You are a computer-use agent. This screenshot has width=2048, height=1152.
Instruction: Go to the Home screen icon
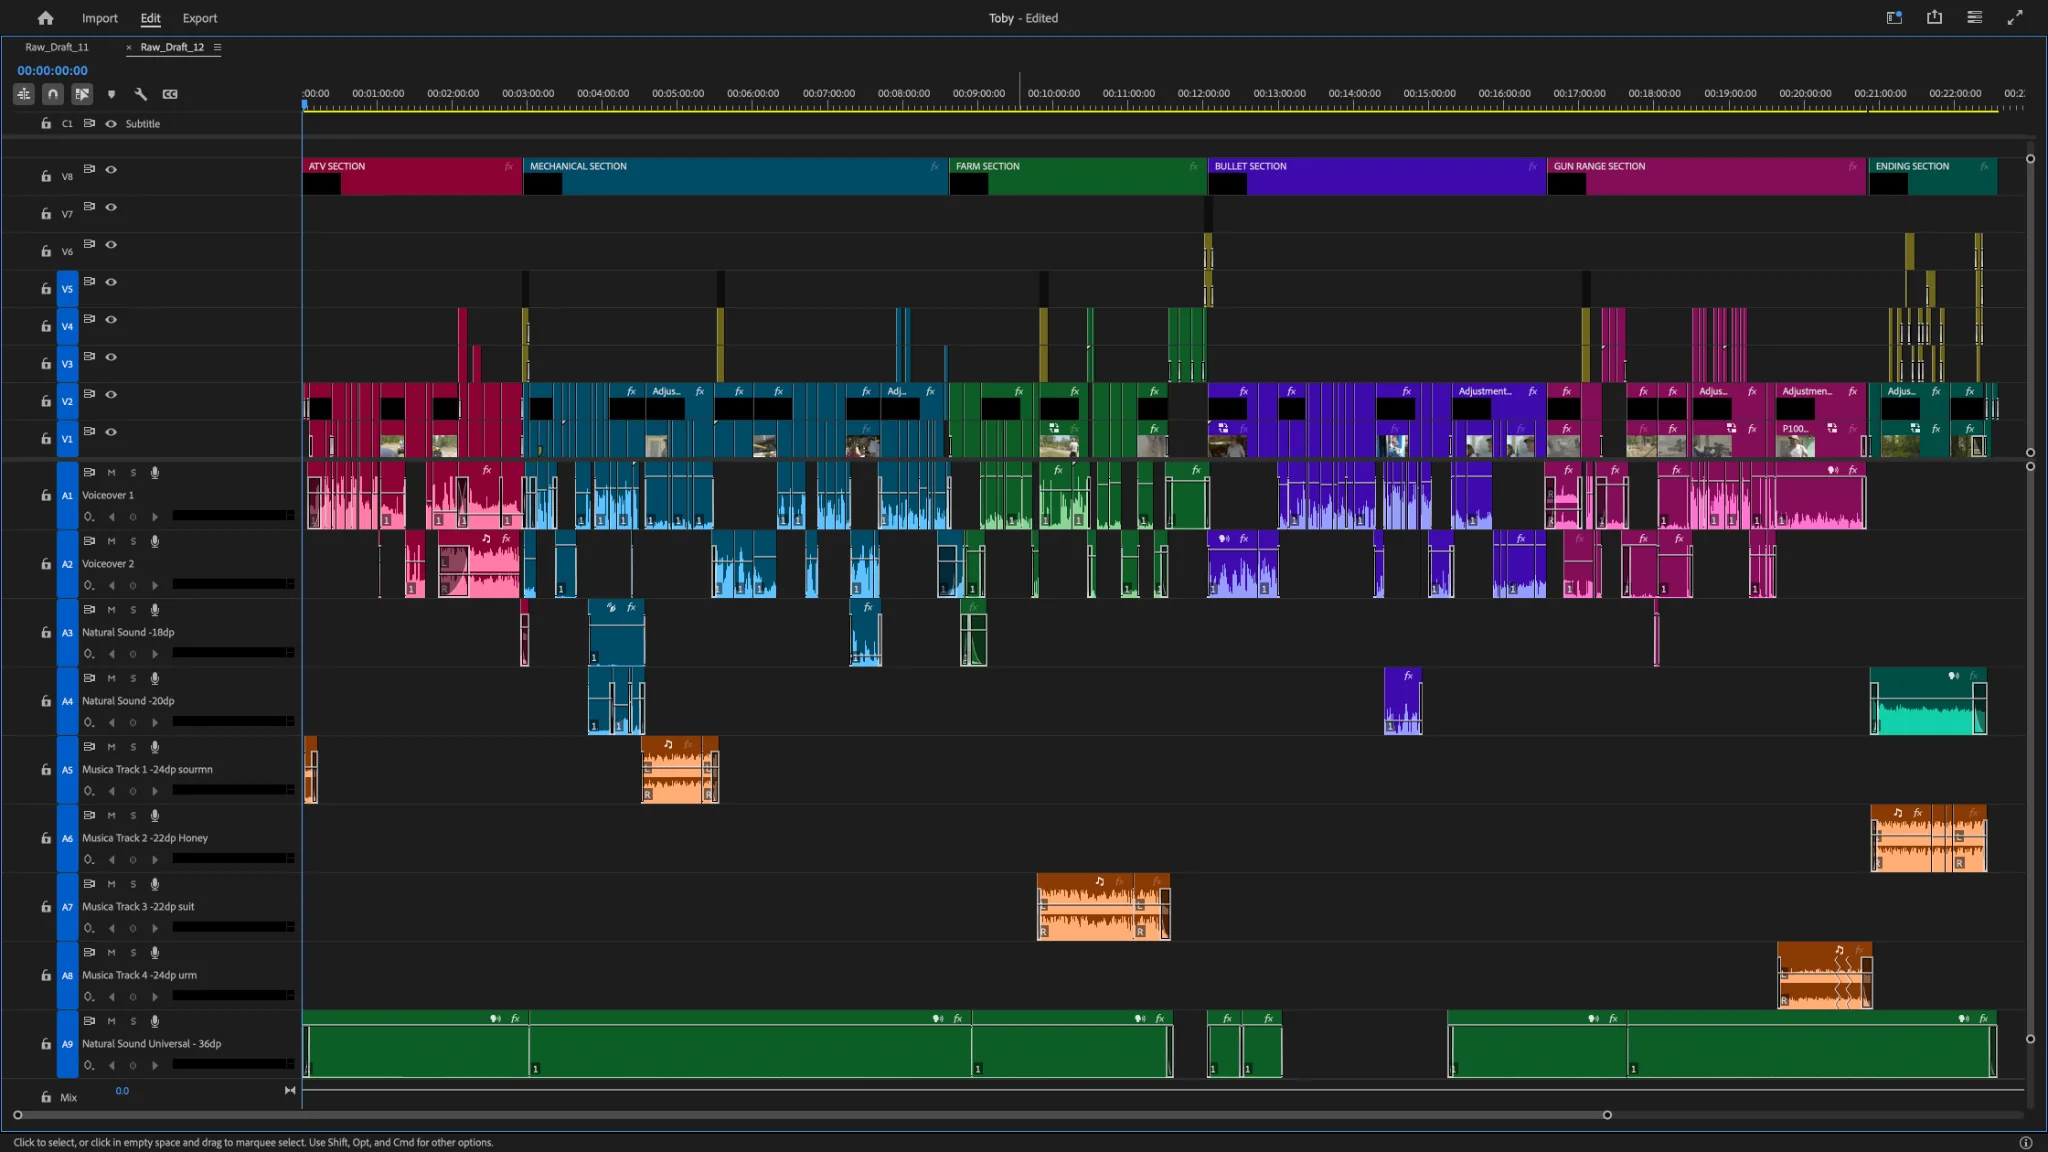(45, 18)
